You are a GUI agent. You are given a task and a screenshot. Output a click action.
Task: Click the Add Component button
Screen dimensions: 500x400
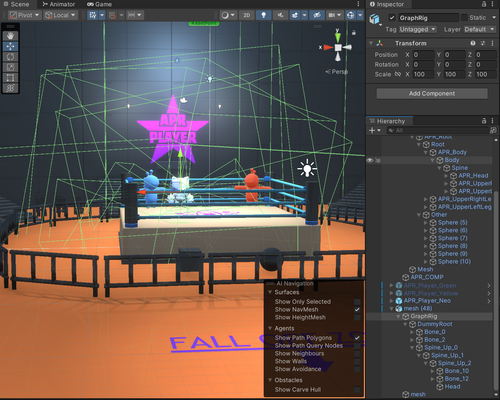432,94
